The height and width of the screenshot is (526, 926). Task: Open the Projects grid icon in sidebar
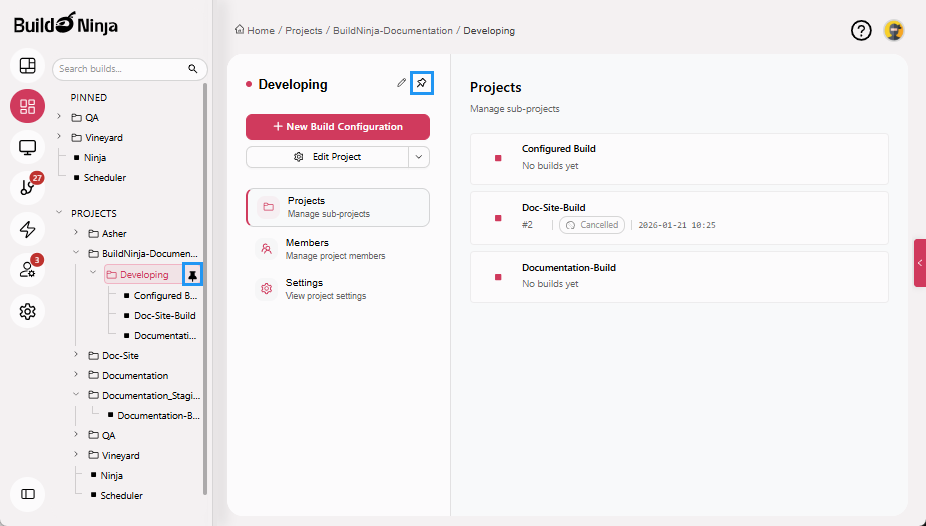28,106
